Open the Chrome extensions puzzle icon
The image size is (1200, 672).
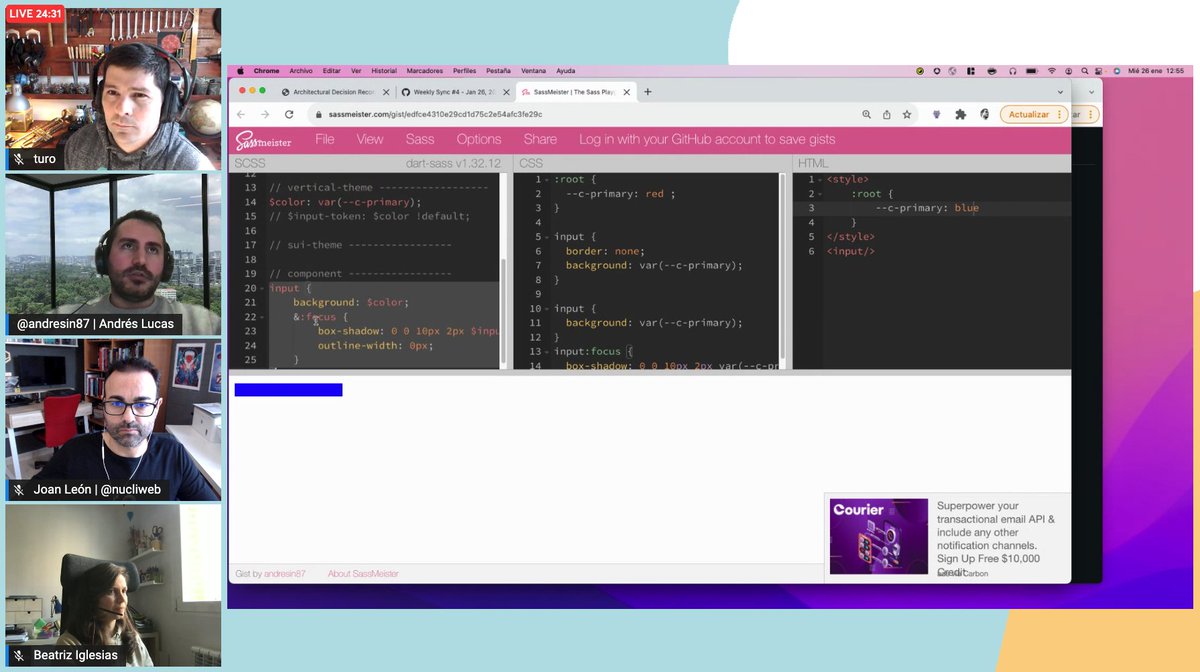[x=960, y=114]
